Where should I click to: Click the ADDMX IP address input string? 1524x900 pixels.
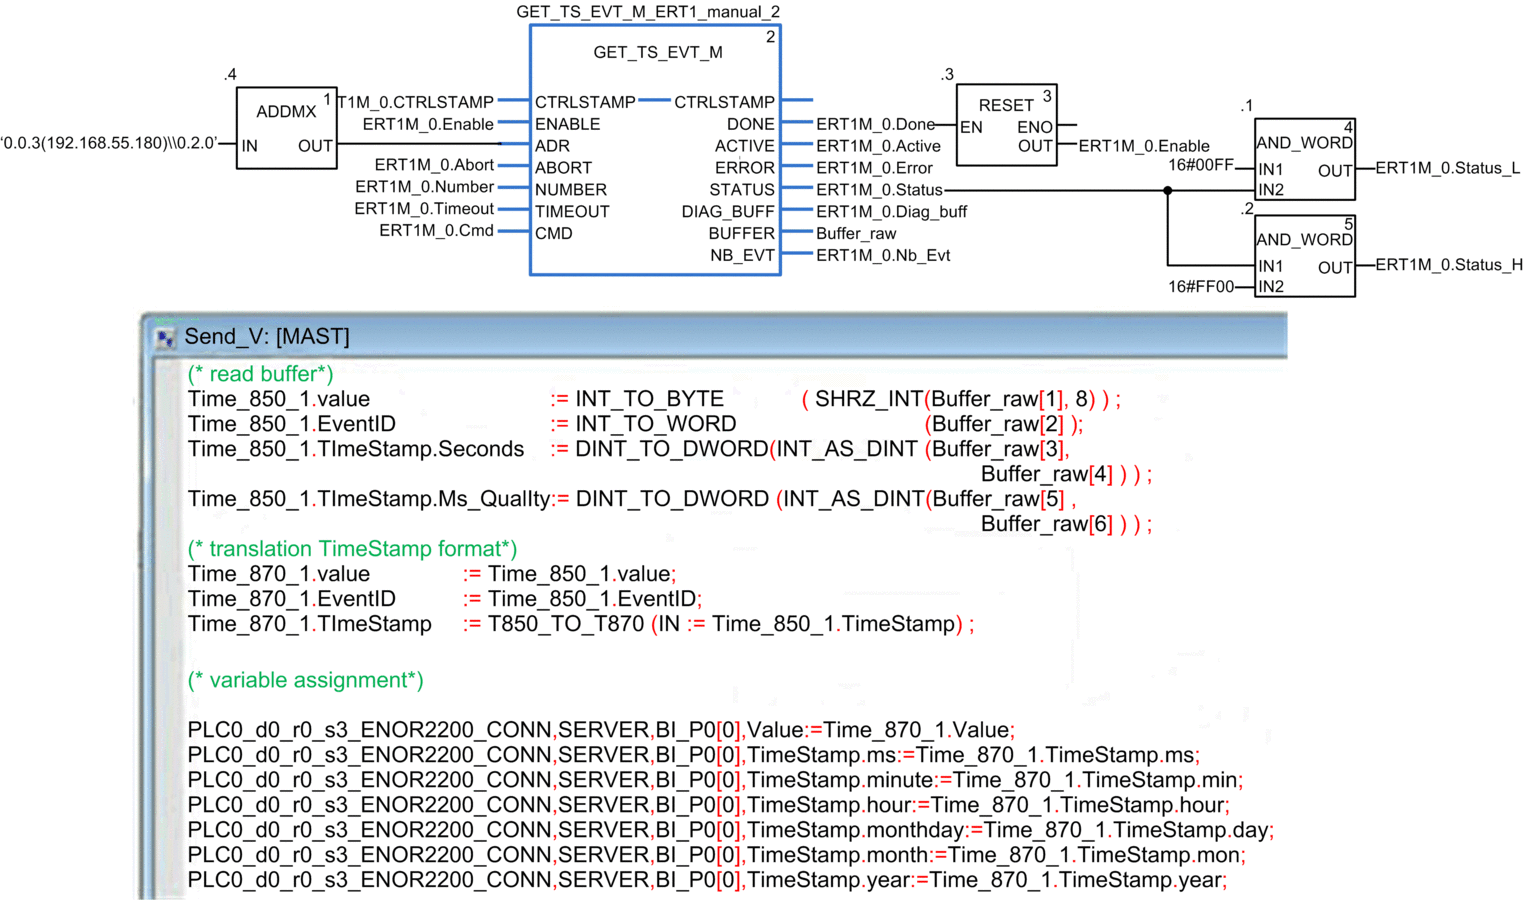109,143
